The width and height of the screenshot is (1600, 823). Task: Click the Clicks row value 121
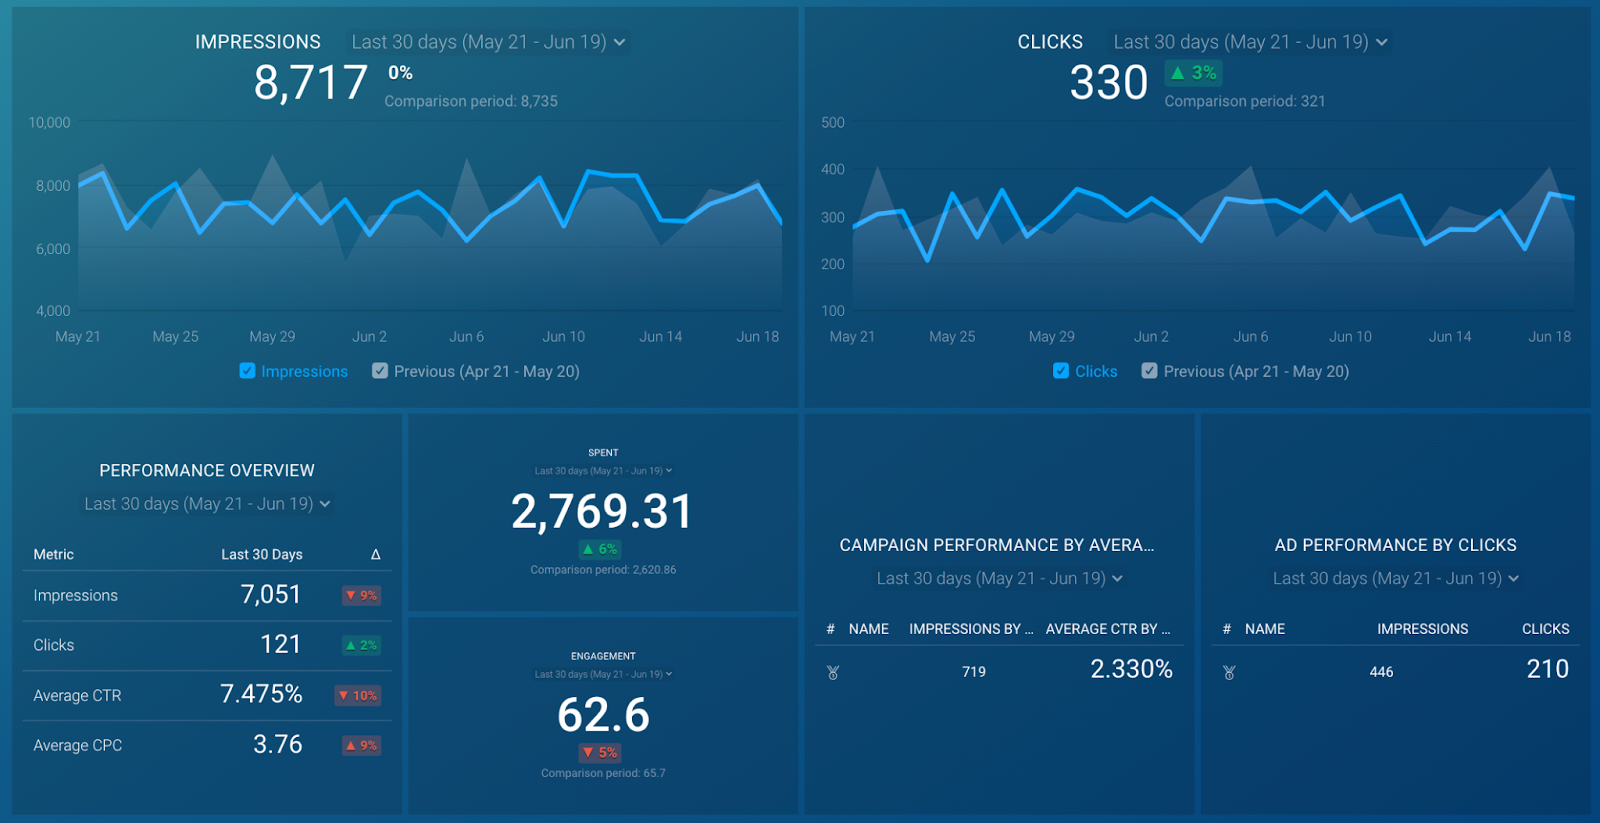281,645
